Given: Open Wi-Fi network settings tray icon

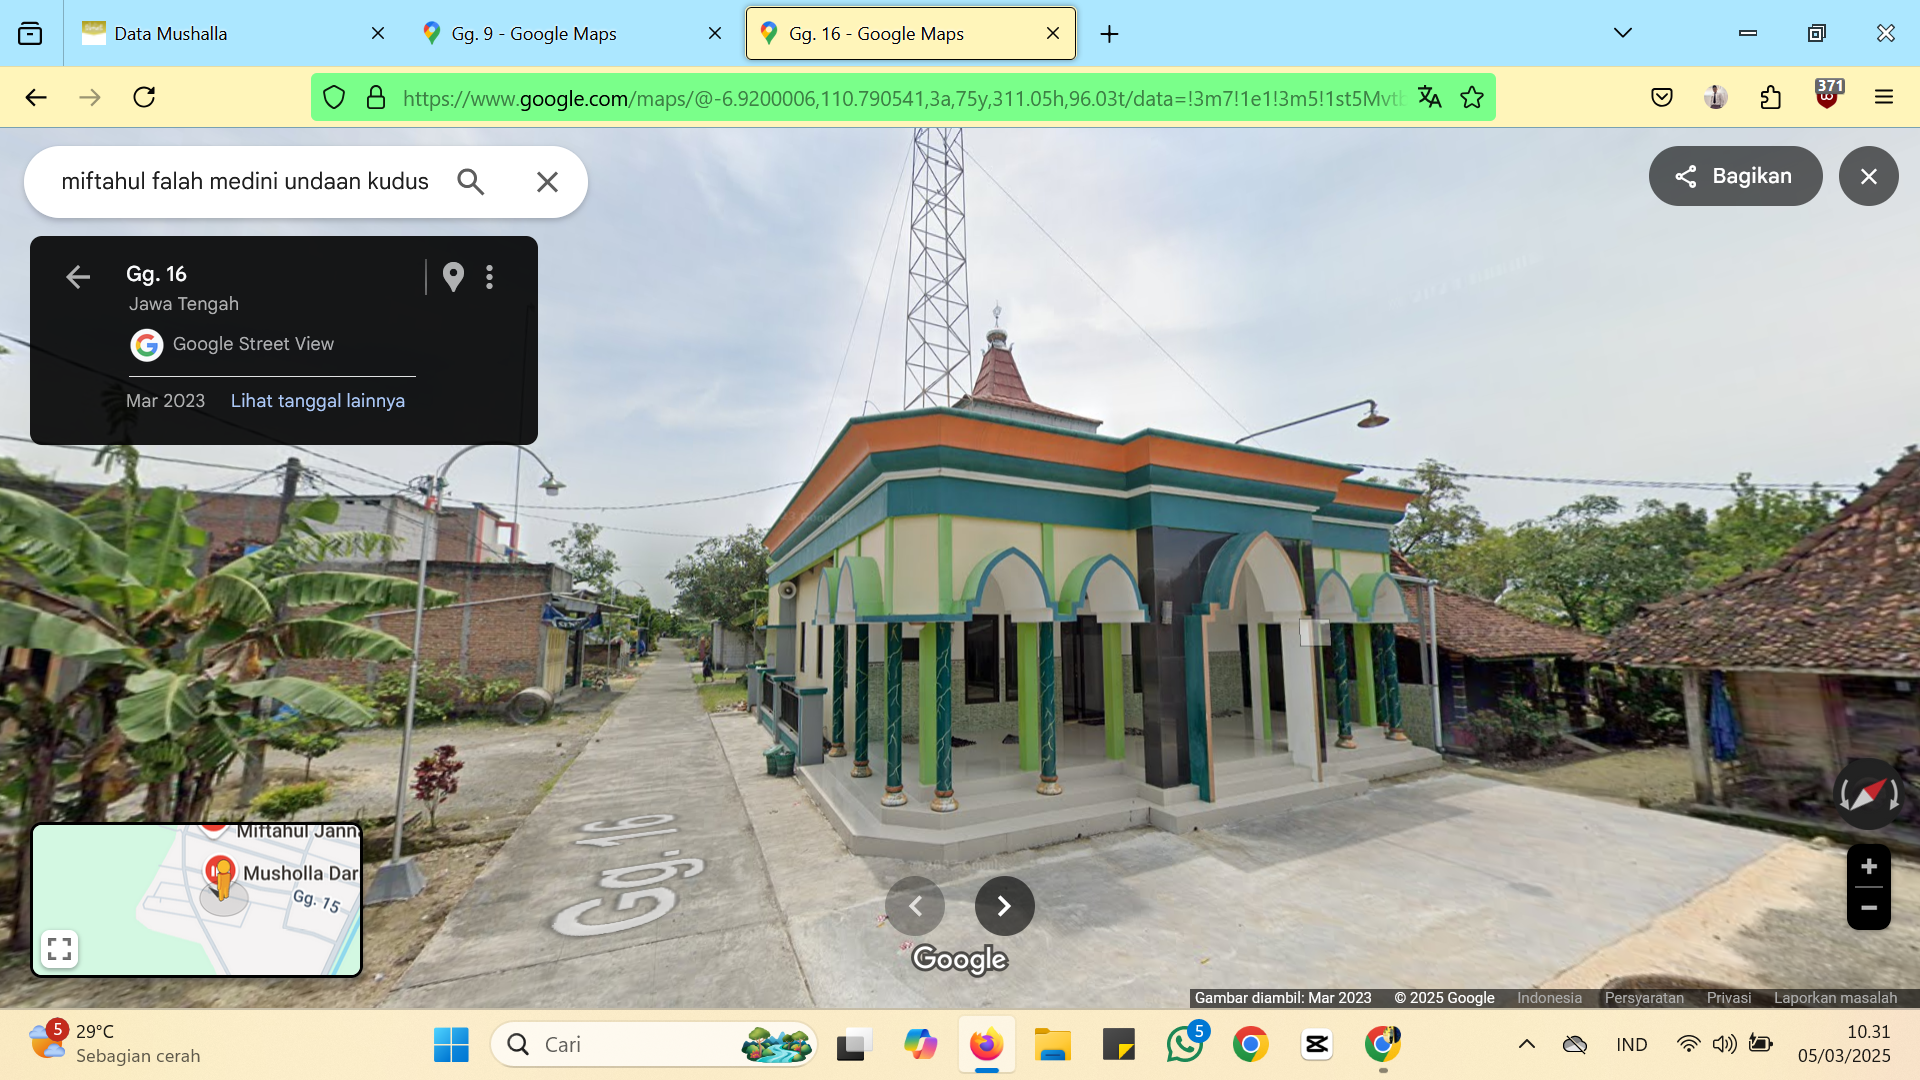Looking at the screenshot, I should pyautogui.click(x=1688, y=1044).
